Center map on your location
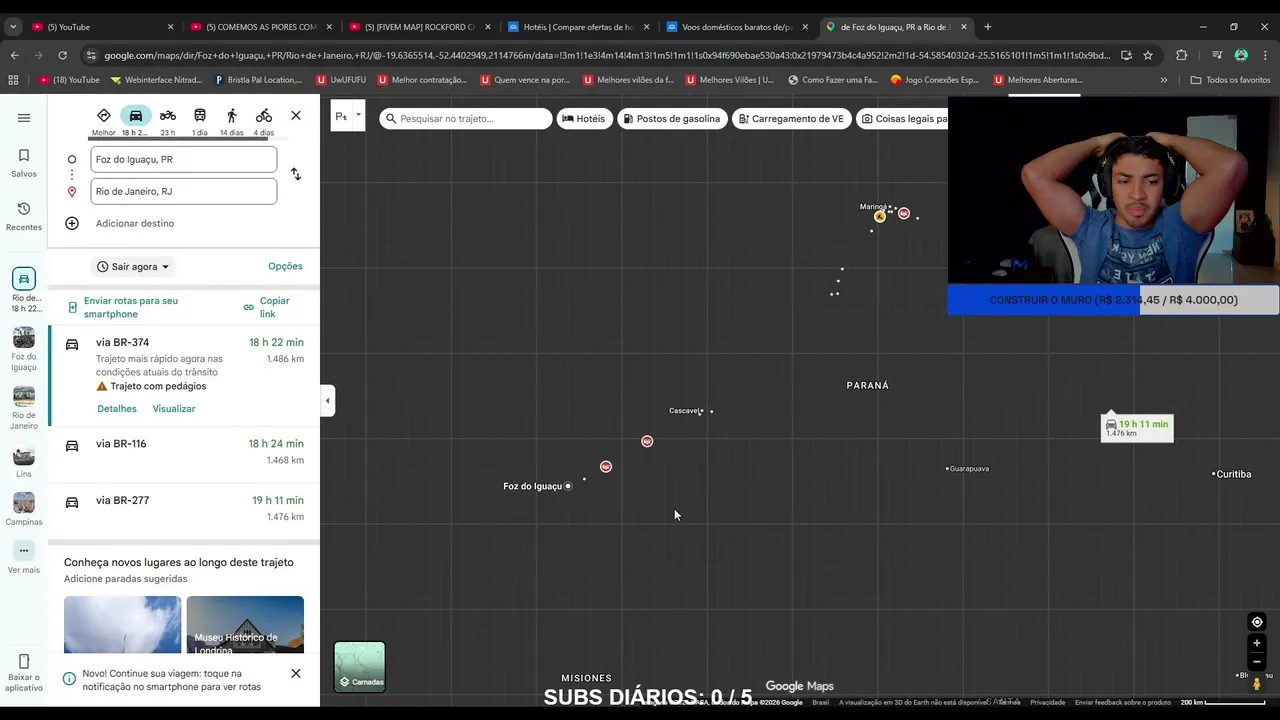The height and width of the screenshot is (720, 1280). coord(1257,622)
